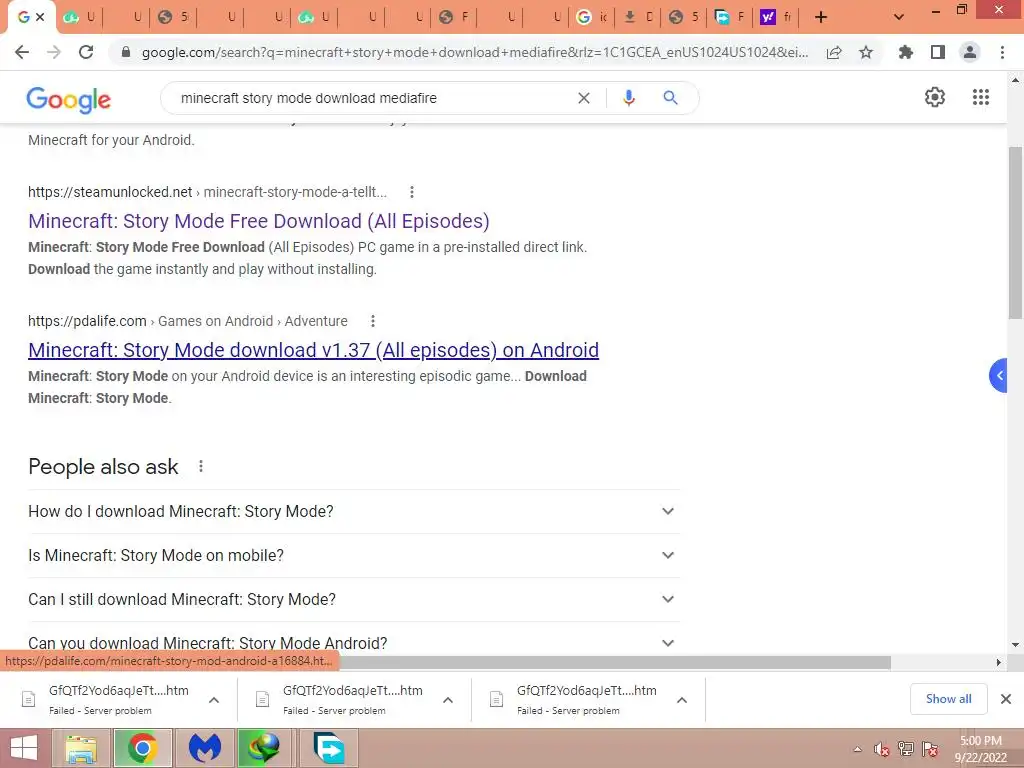Open the Chrome extensions puzzle menu

tap(905, 52)
